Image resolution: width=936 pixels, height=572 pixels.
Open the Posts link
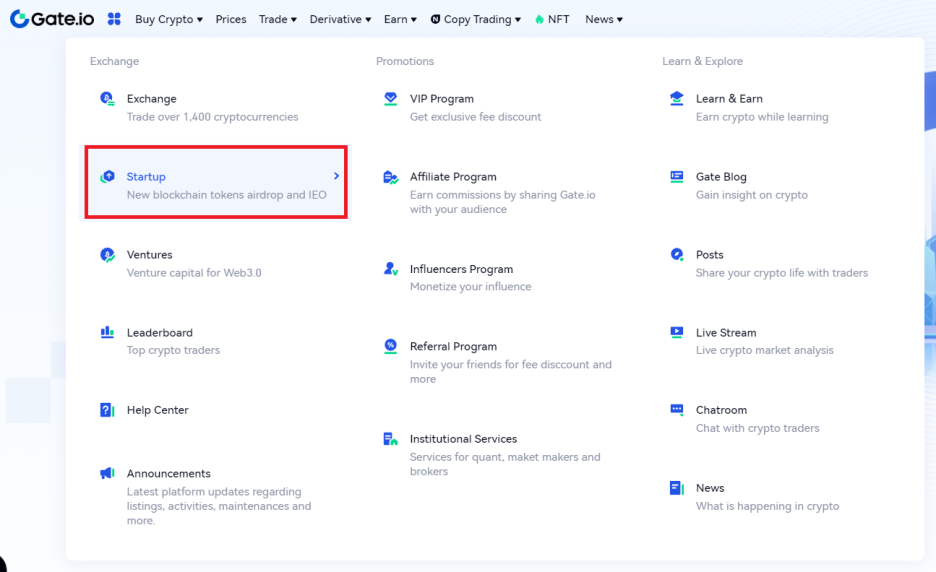pyautogui.click(x=710, y=255)
